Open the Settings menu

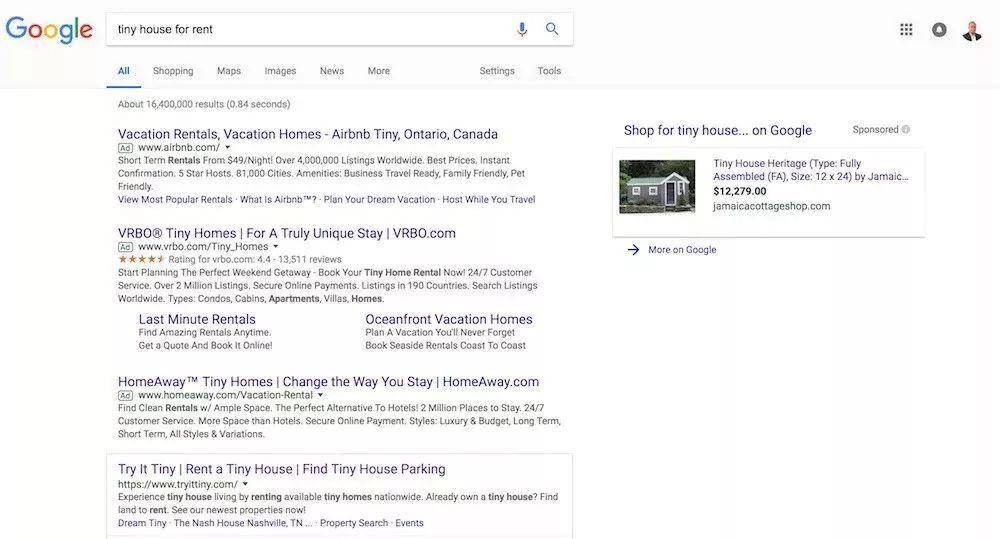(496, 71)
